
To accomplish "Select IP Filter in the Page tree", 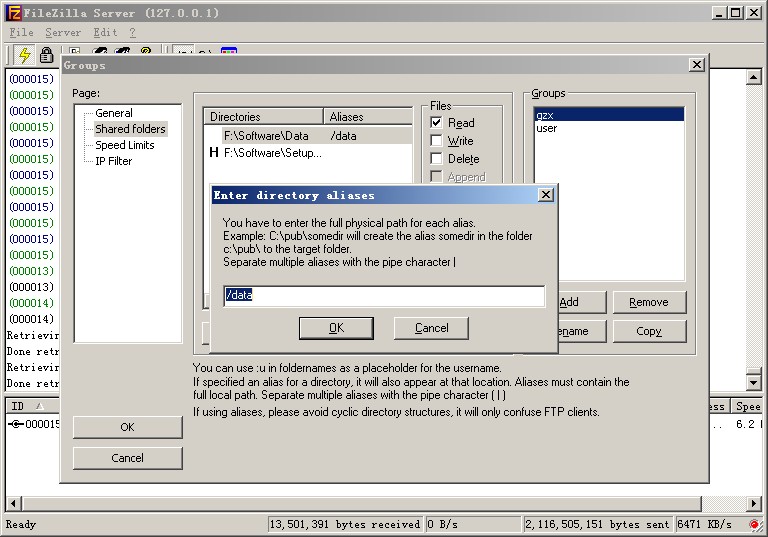I will 114,161.
